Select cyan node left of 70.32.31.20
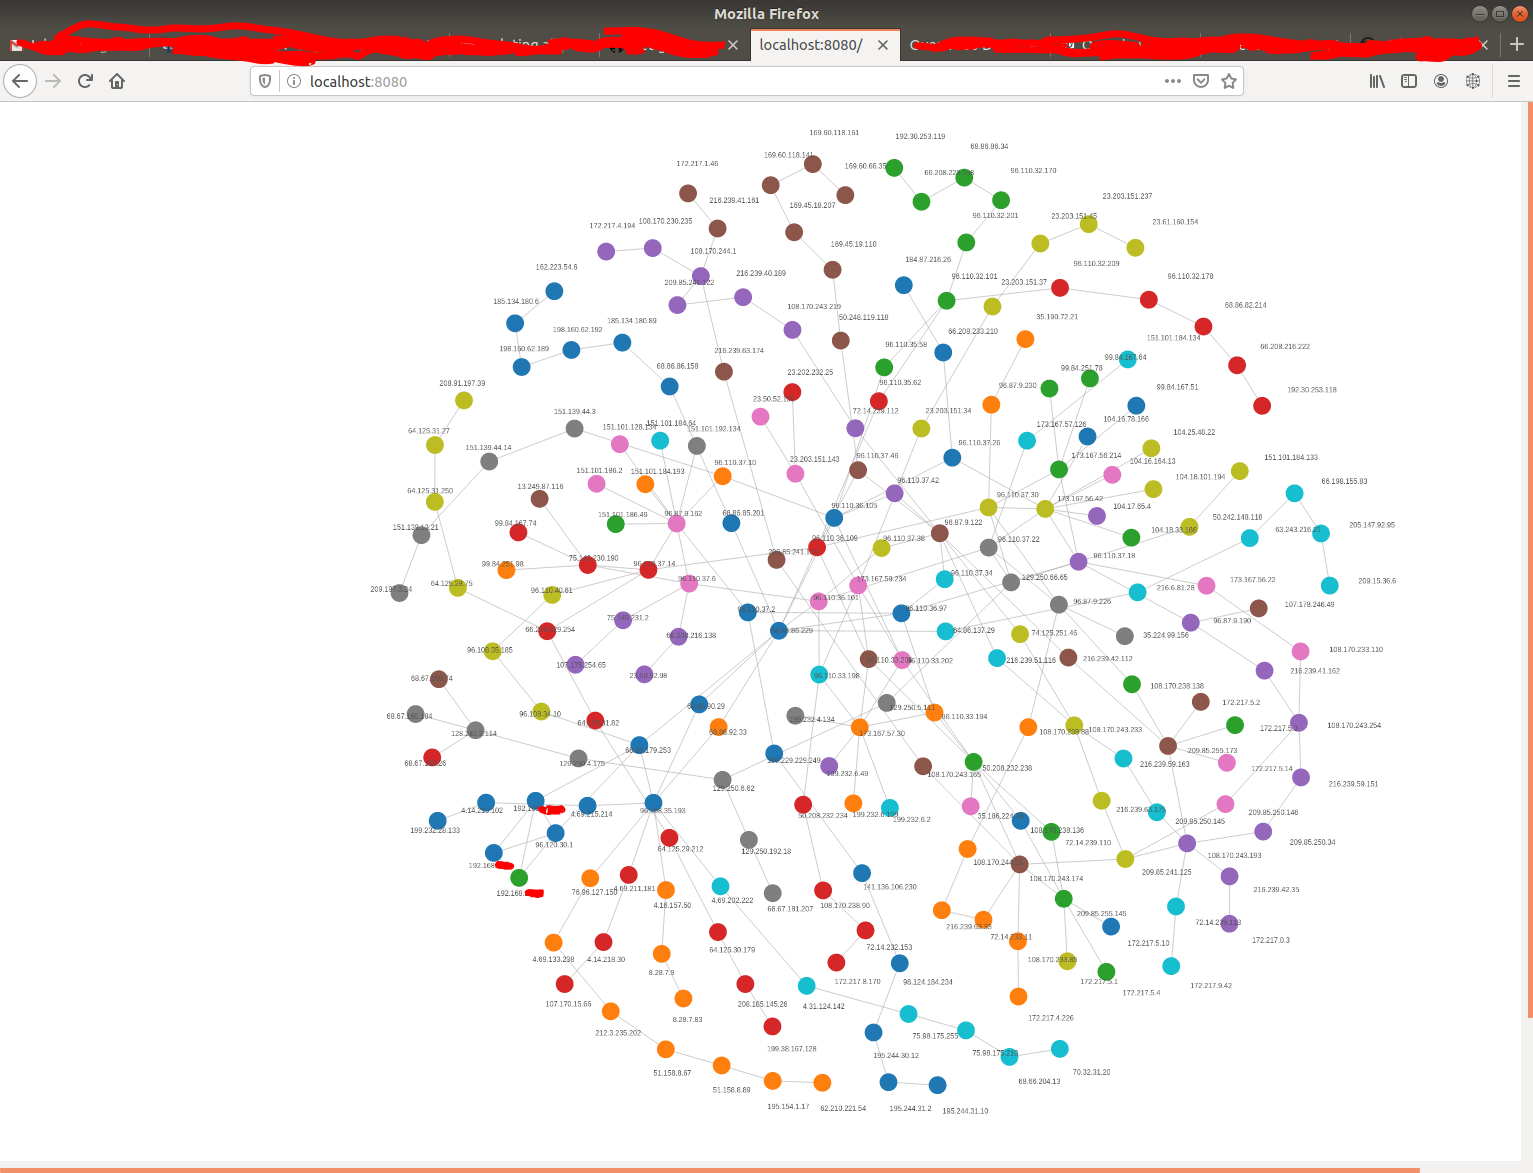 [1060, 1049]
